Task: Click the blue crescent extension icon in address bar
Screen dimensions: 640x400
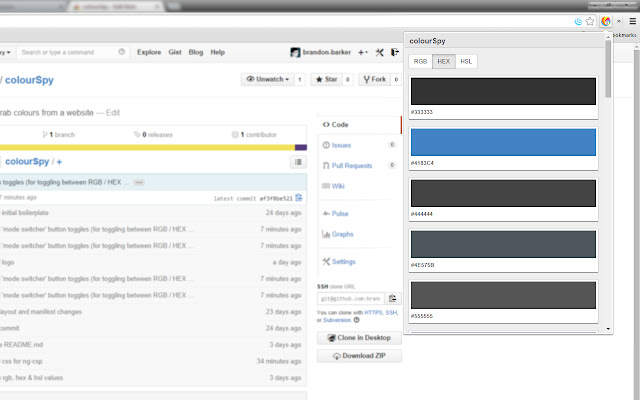Action: click(x=578, y=22)
